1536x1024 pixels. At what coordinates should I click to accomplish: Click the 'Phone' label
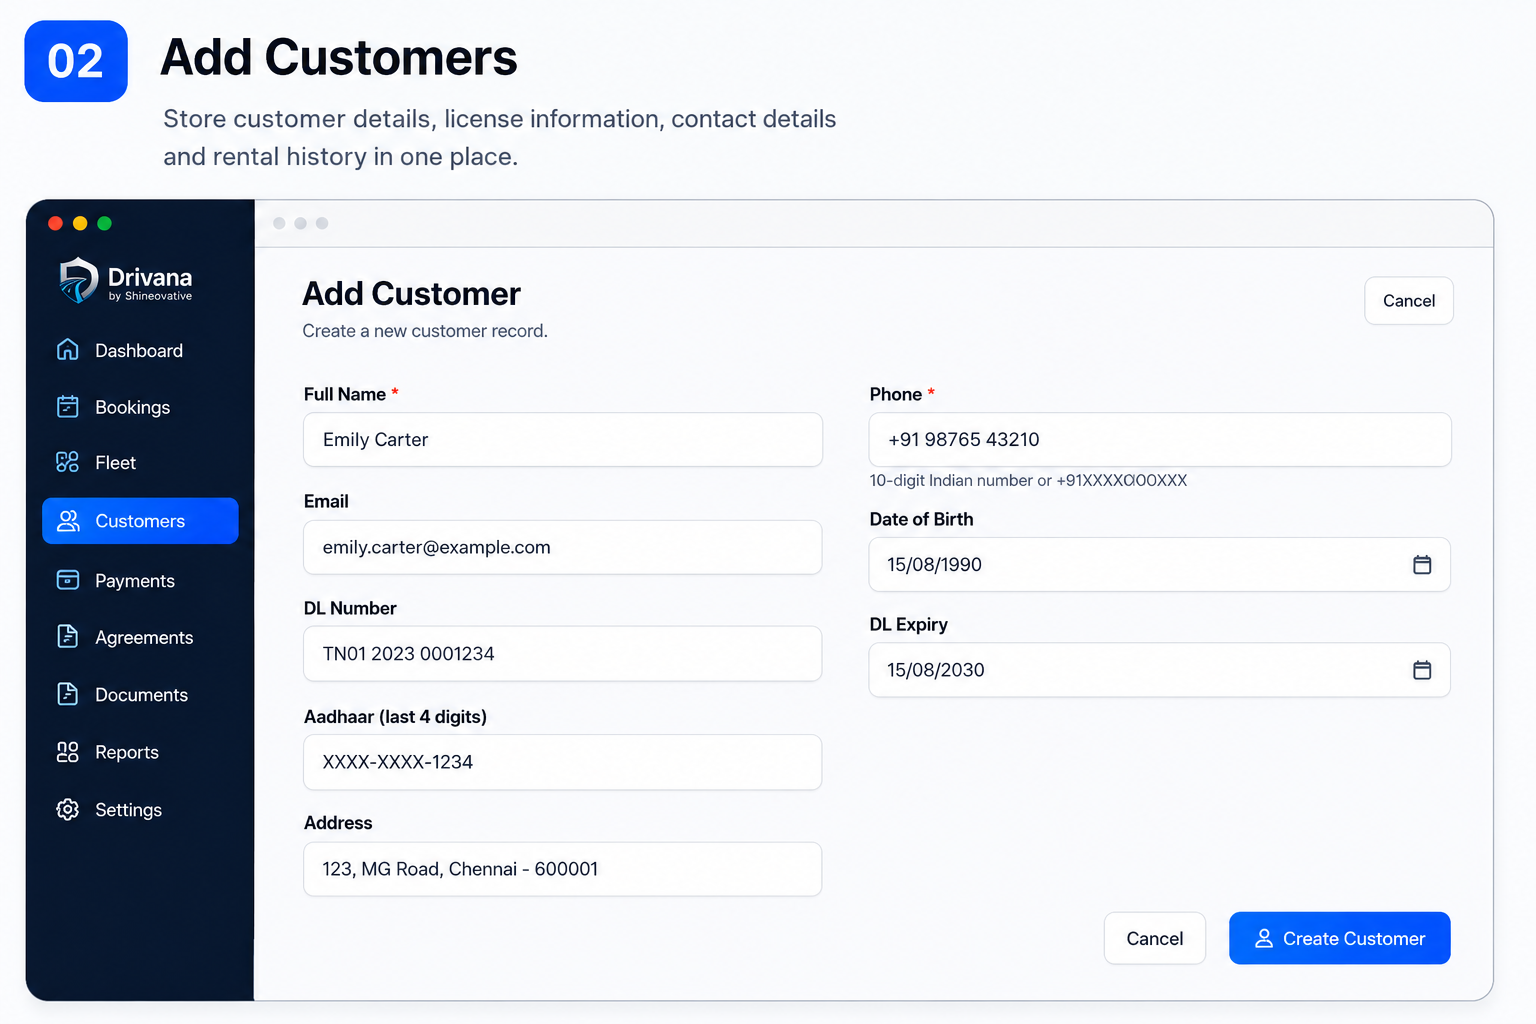[896, 394]
